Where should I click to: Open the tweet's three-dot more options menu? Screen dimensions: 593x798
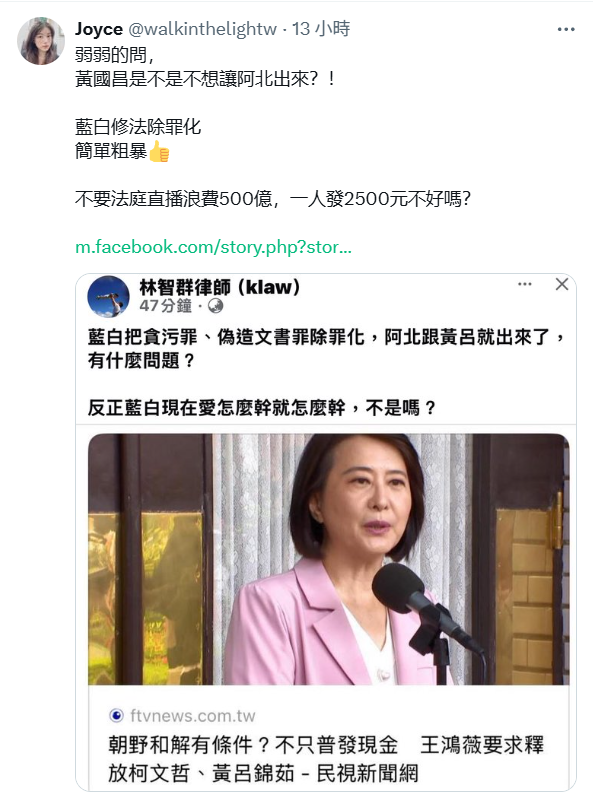coord(566,30)
